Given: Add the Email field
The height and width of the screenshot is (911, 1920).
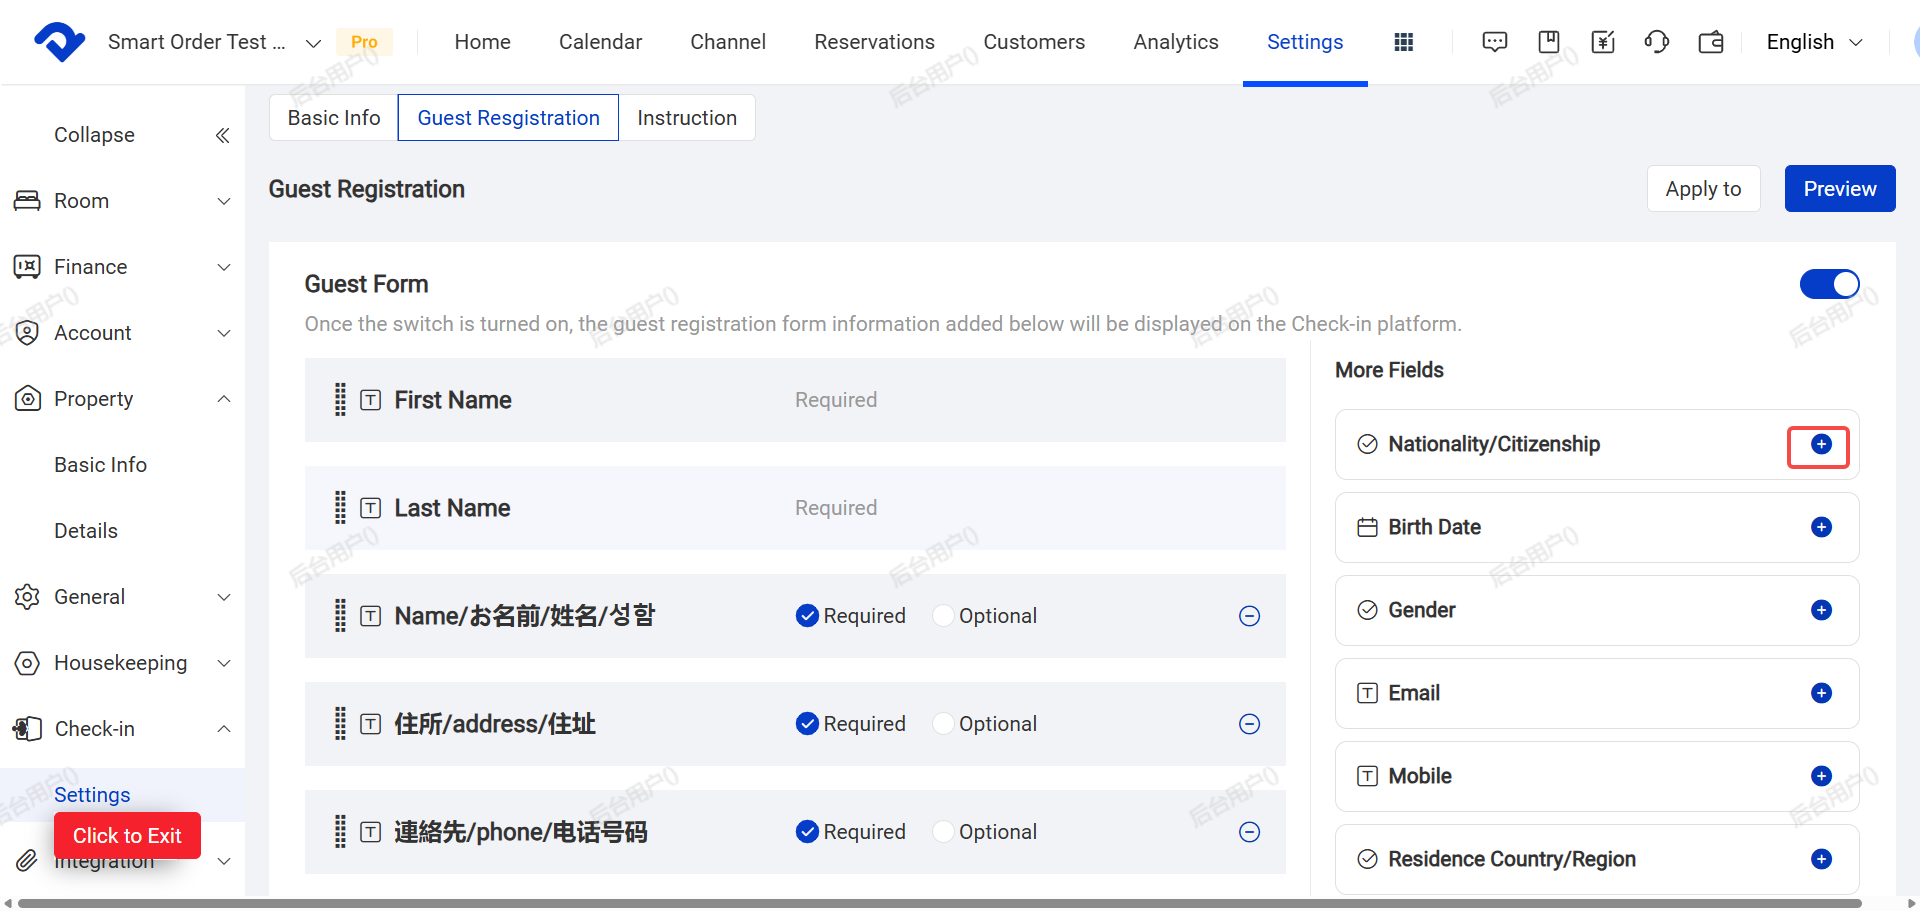Looking at the screenshot, I should pos(1821,693).
